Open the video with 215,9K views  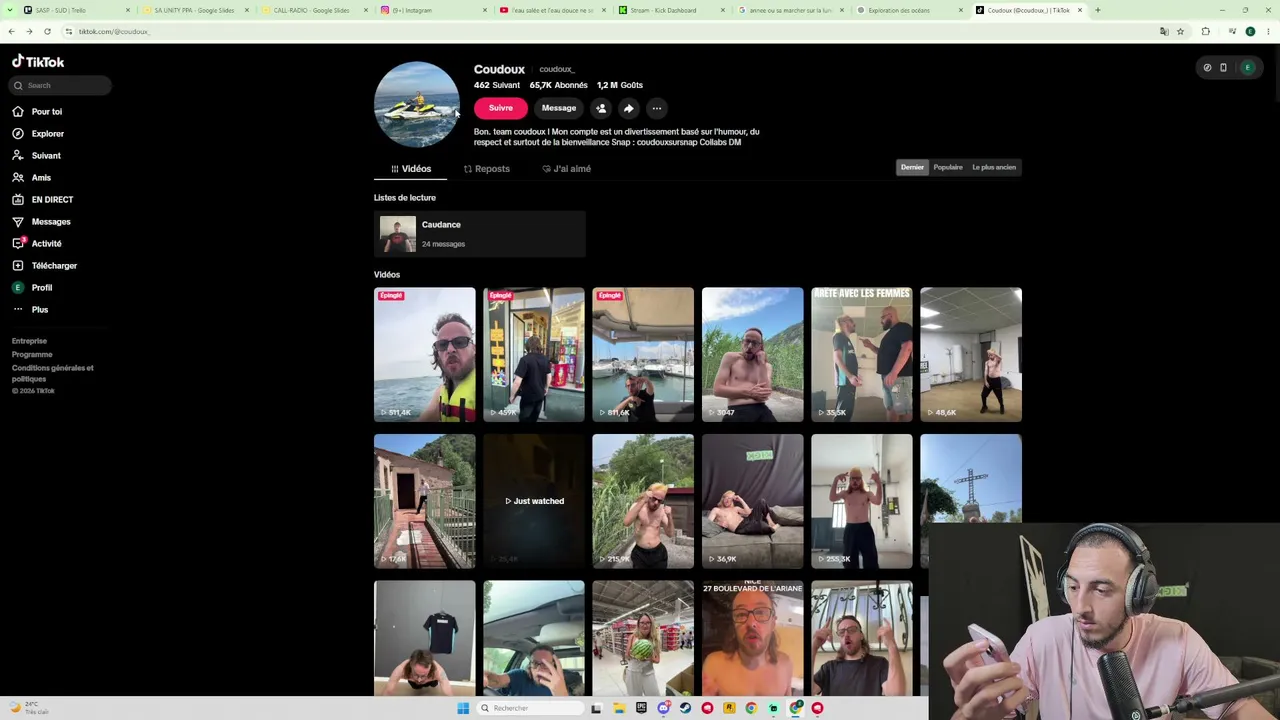(x=643, y=501)
